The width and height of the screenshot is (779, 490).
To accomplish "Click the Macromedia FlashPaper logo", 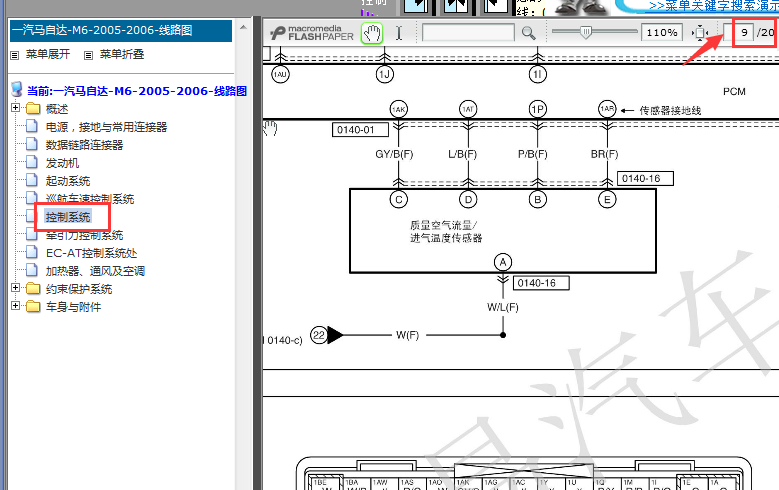I will click(x=312, y=33).
